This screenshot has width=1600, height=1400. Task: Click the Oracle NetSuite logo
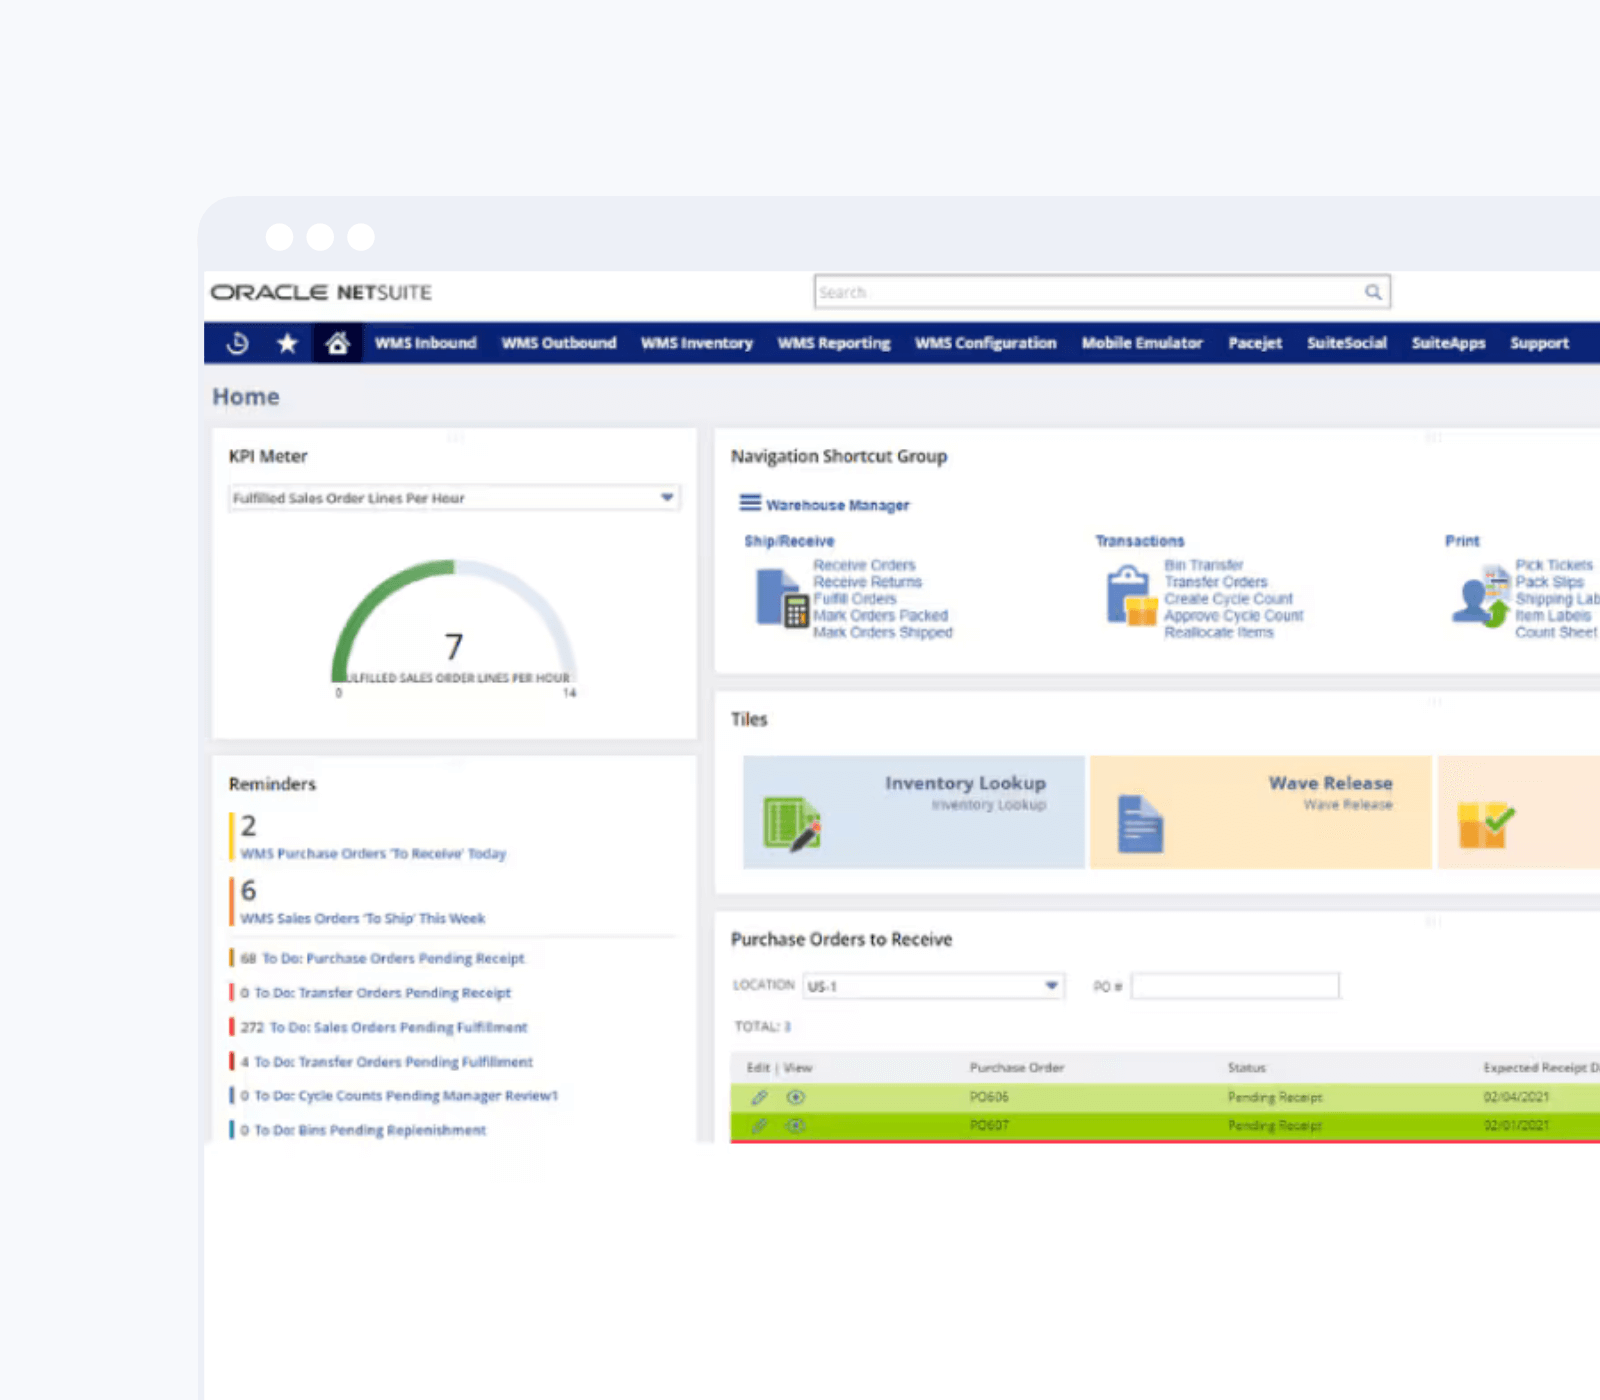click(x=321, y=292)
